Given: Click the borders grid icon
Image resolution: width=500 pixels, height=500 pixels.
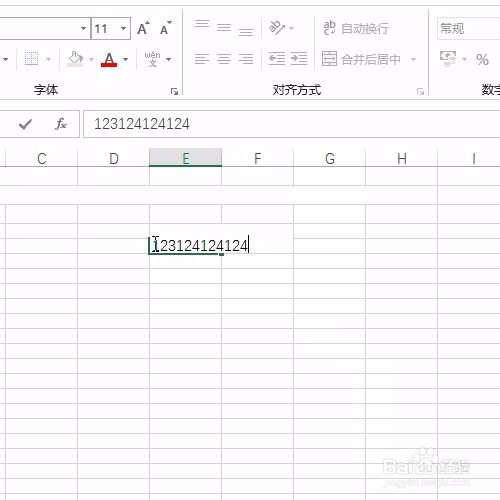Looking at the screenshot, I should click(x=32, y=59).
